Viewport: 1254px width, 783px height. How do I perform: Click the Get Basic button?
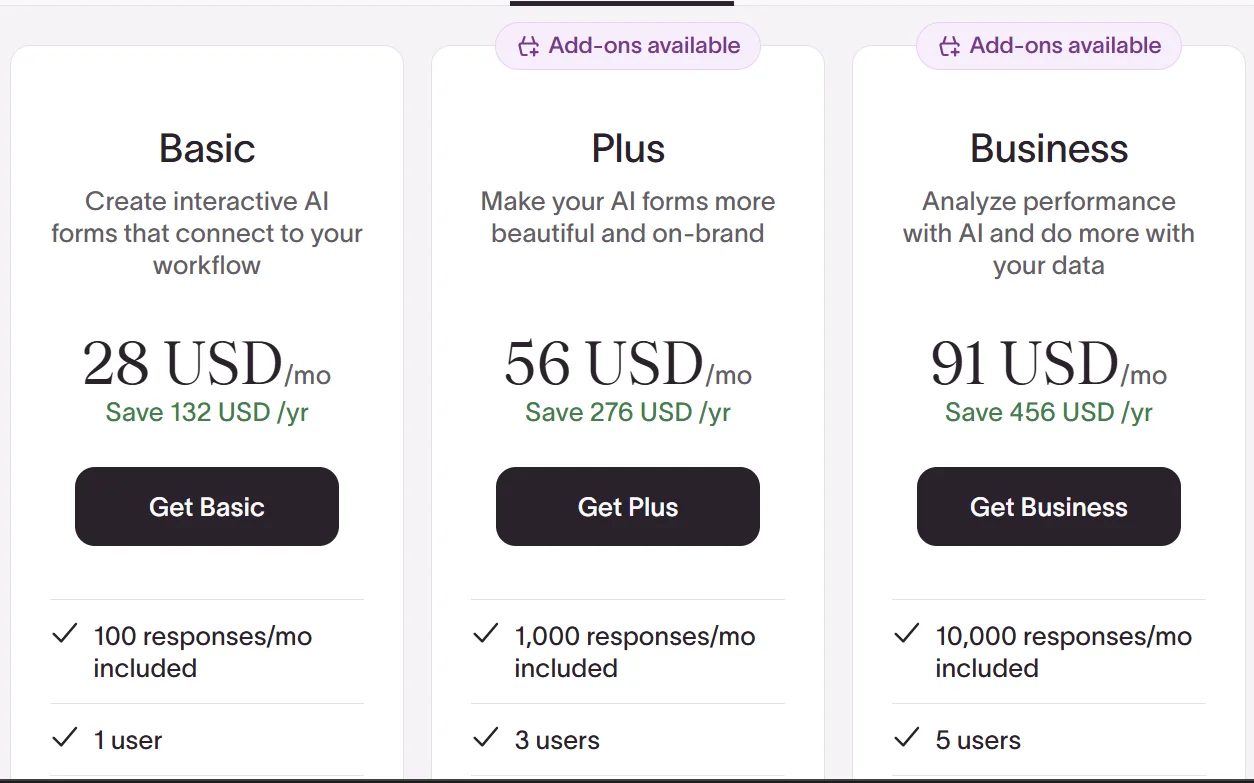(207, 506)
